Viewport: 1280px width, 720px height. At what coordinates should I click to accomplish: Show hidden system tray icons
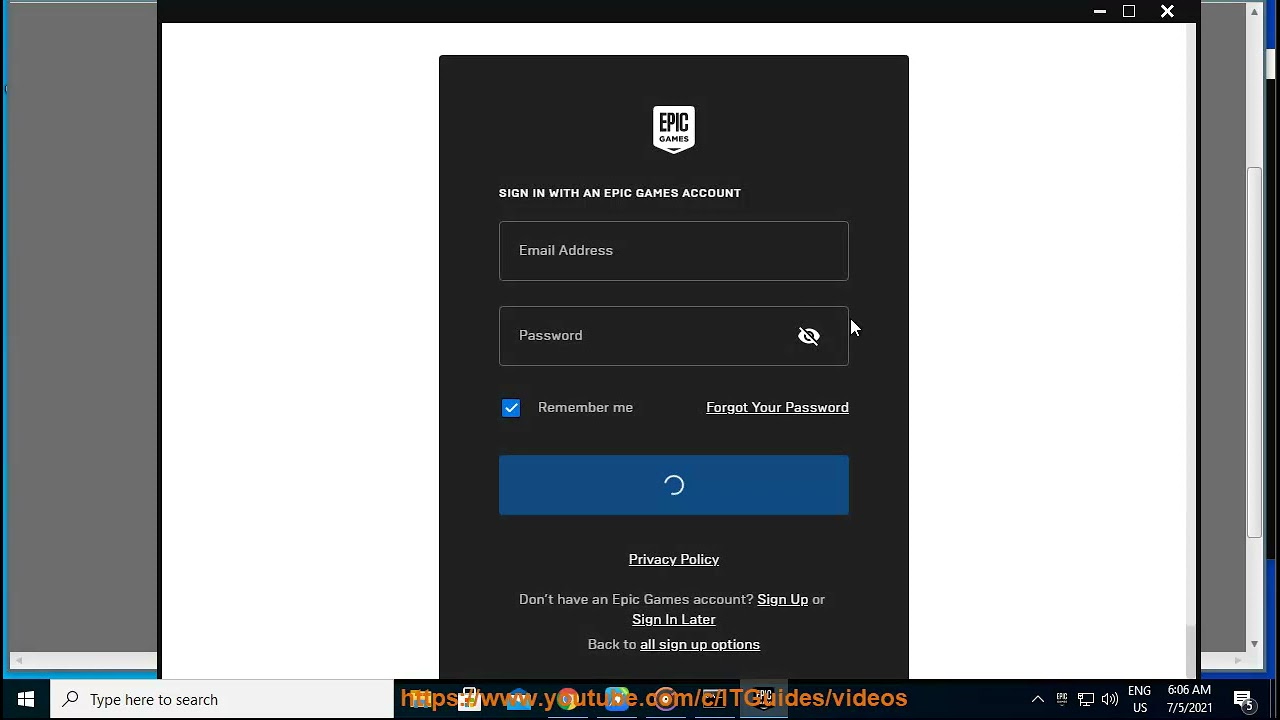tap(1037, 699)
